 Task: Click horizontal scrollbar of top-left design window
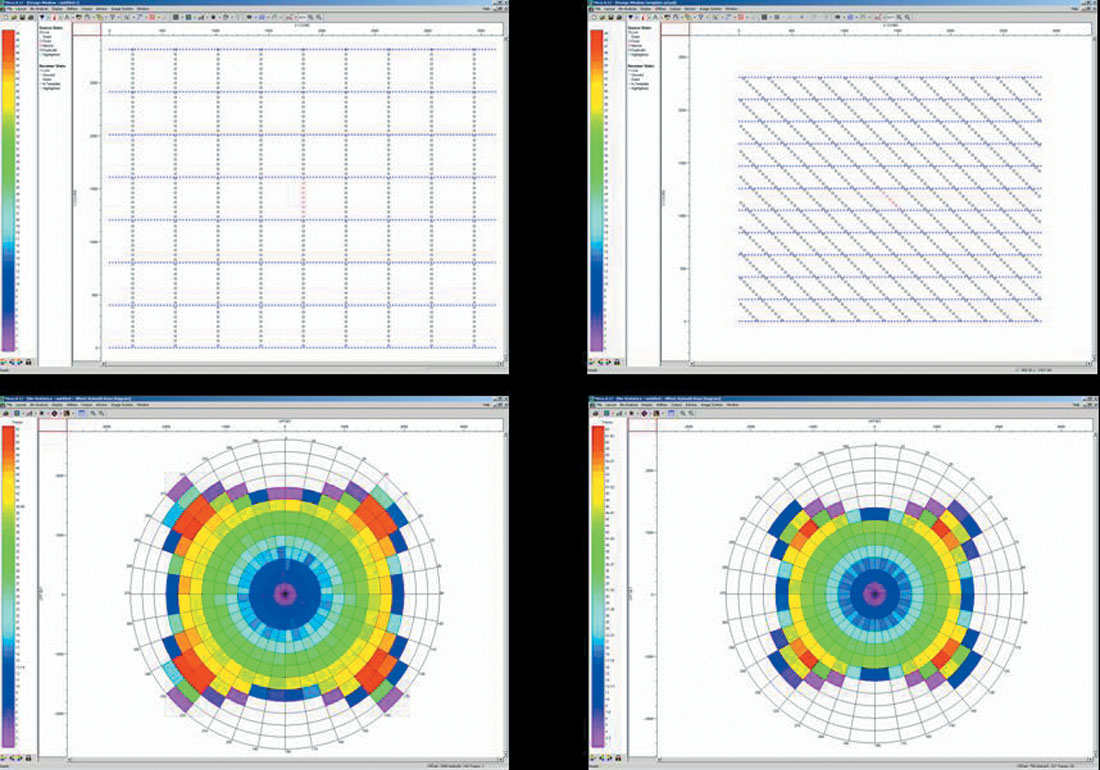click(x=302, y=363)
